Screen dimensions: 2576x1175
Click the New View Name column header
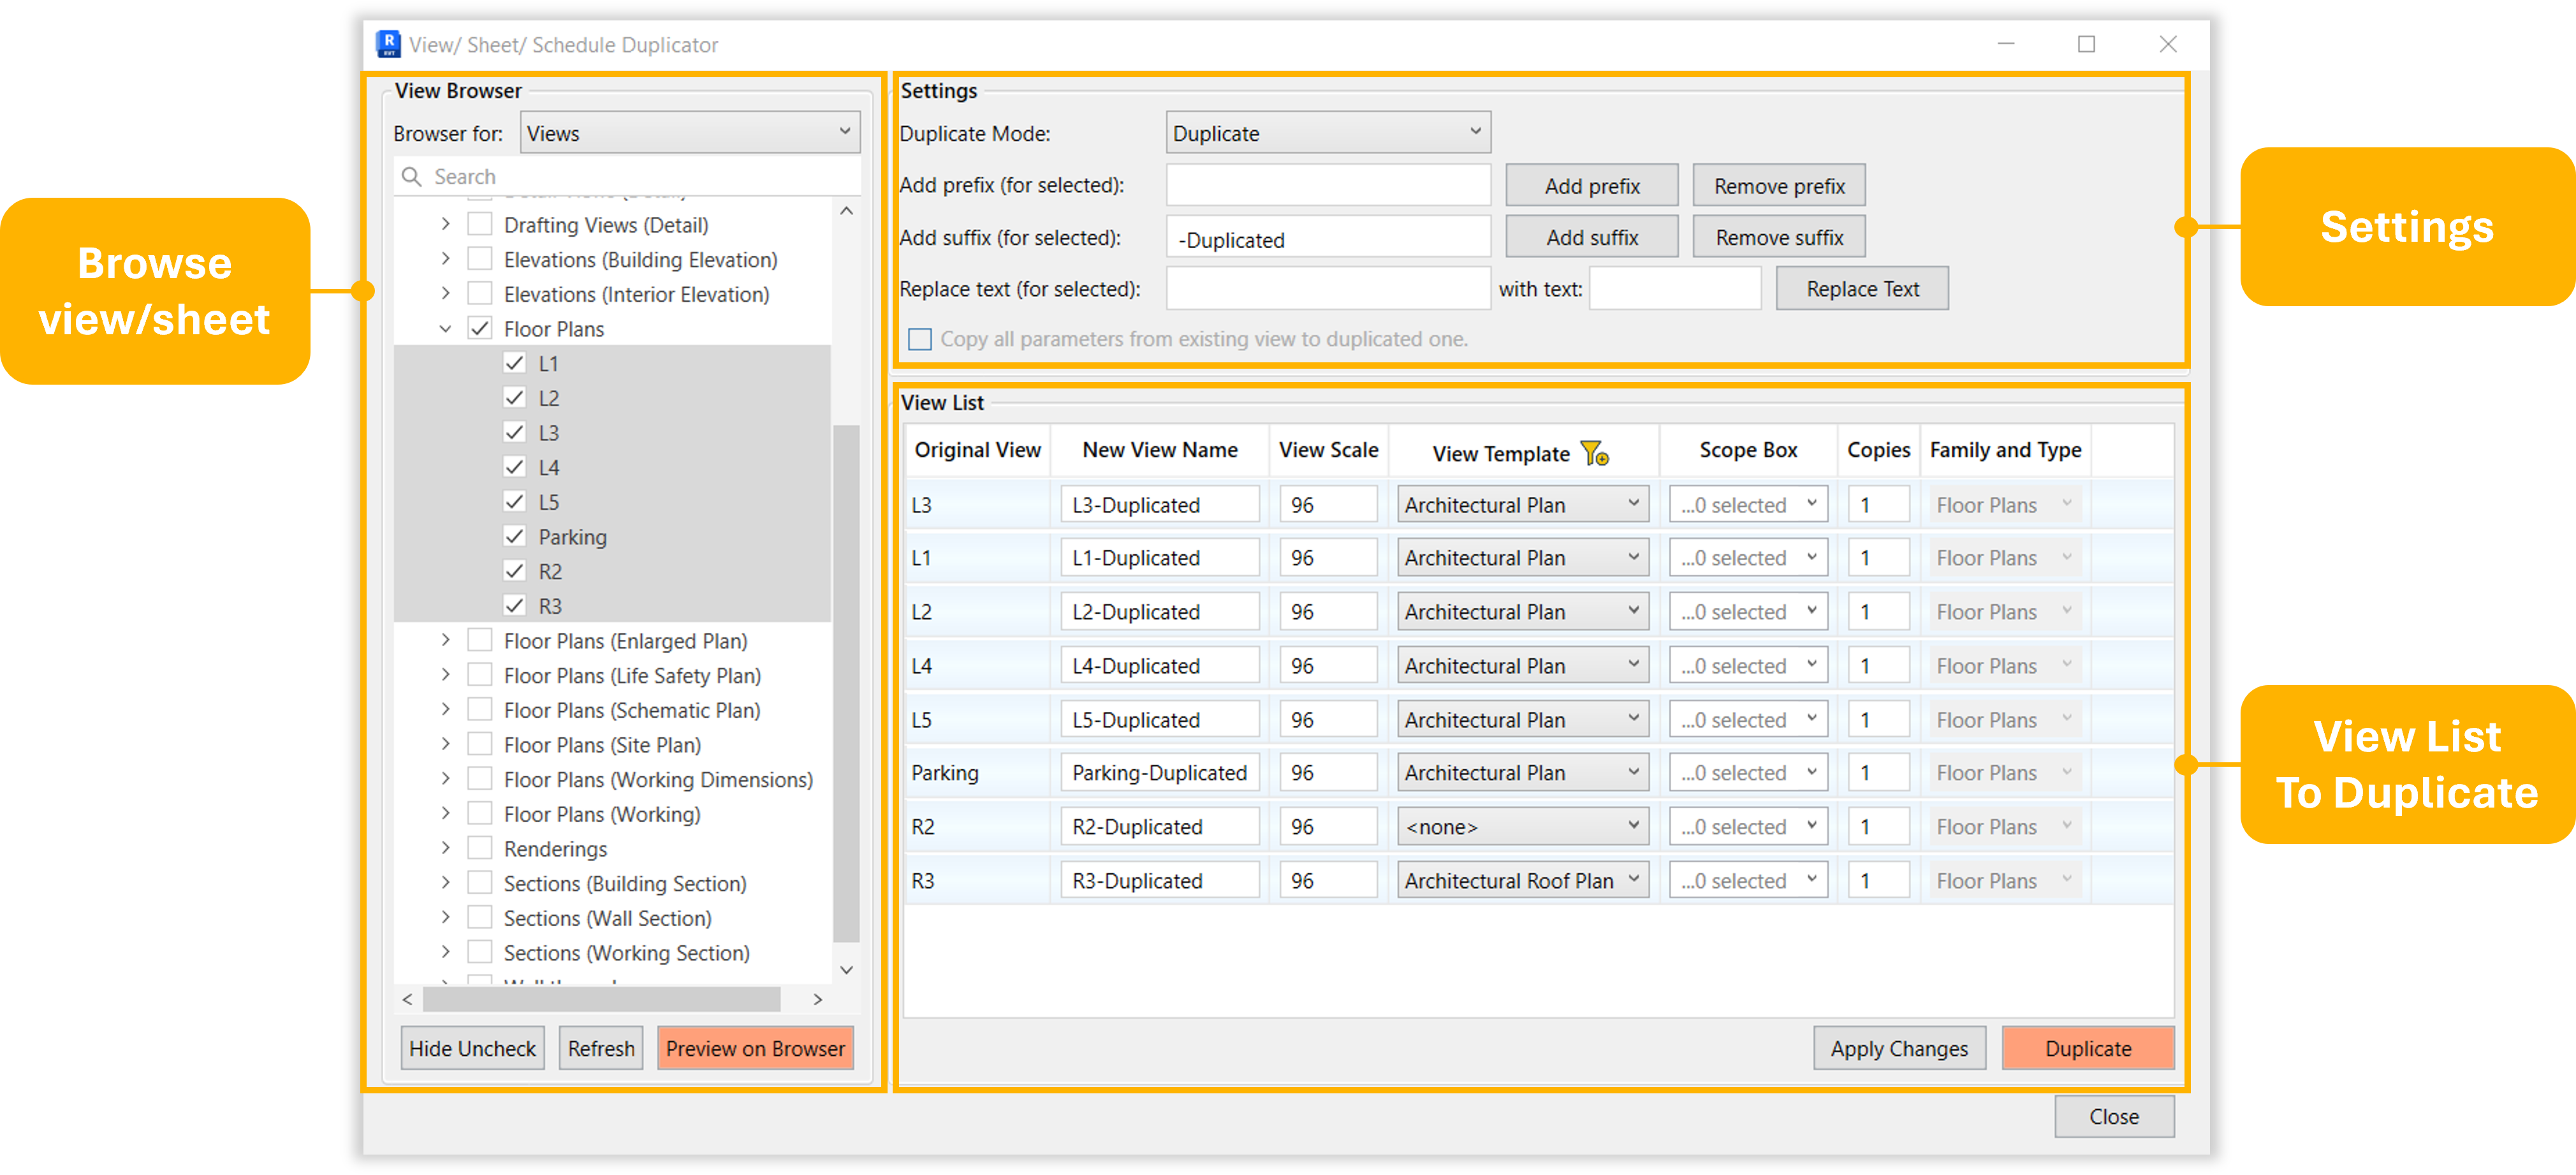tap(1159, 450)
